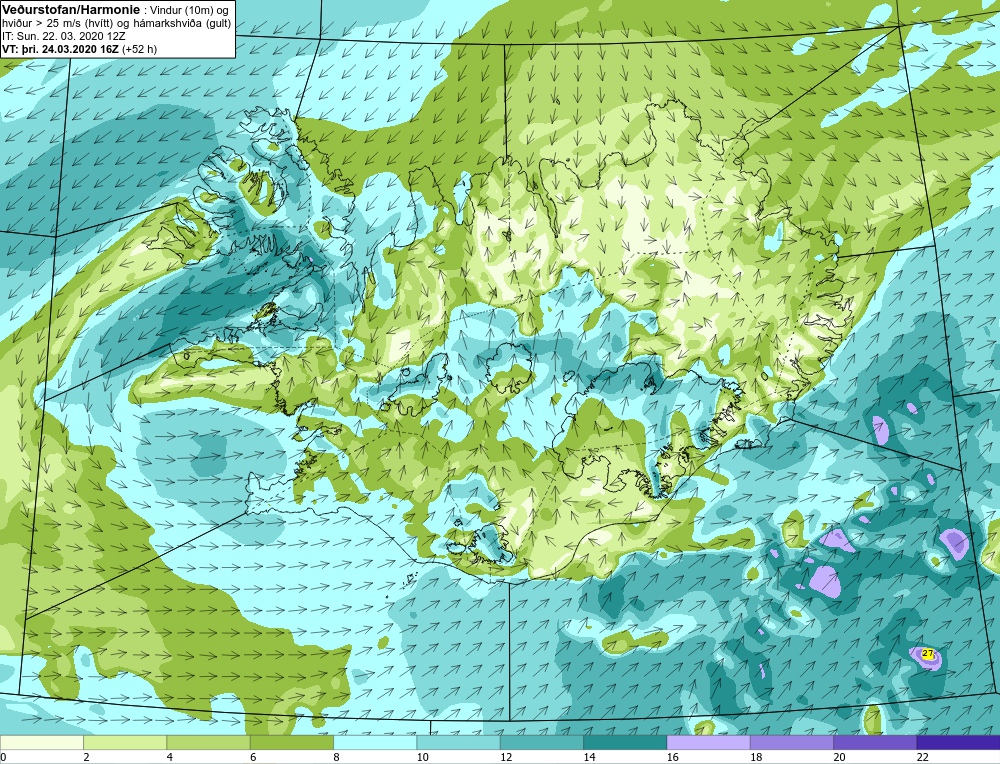Click the legend scale label '20'
Viewport: 1000px width, 764px height.
(839, 757)
